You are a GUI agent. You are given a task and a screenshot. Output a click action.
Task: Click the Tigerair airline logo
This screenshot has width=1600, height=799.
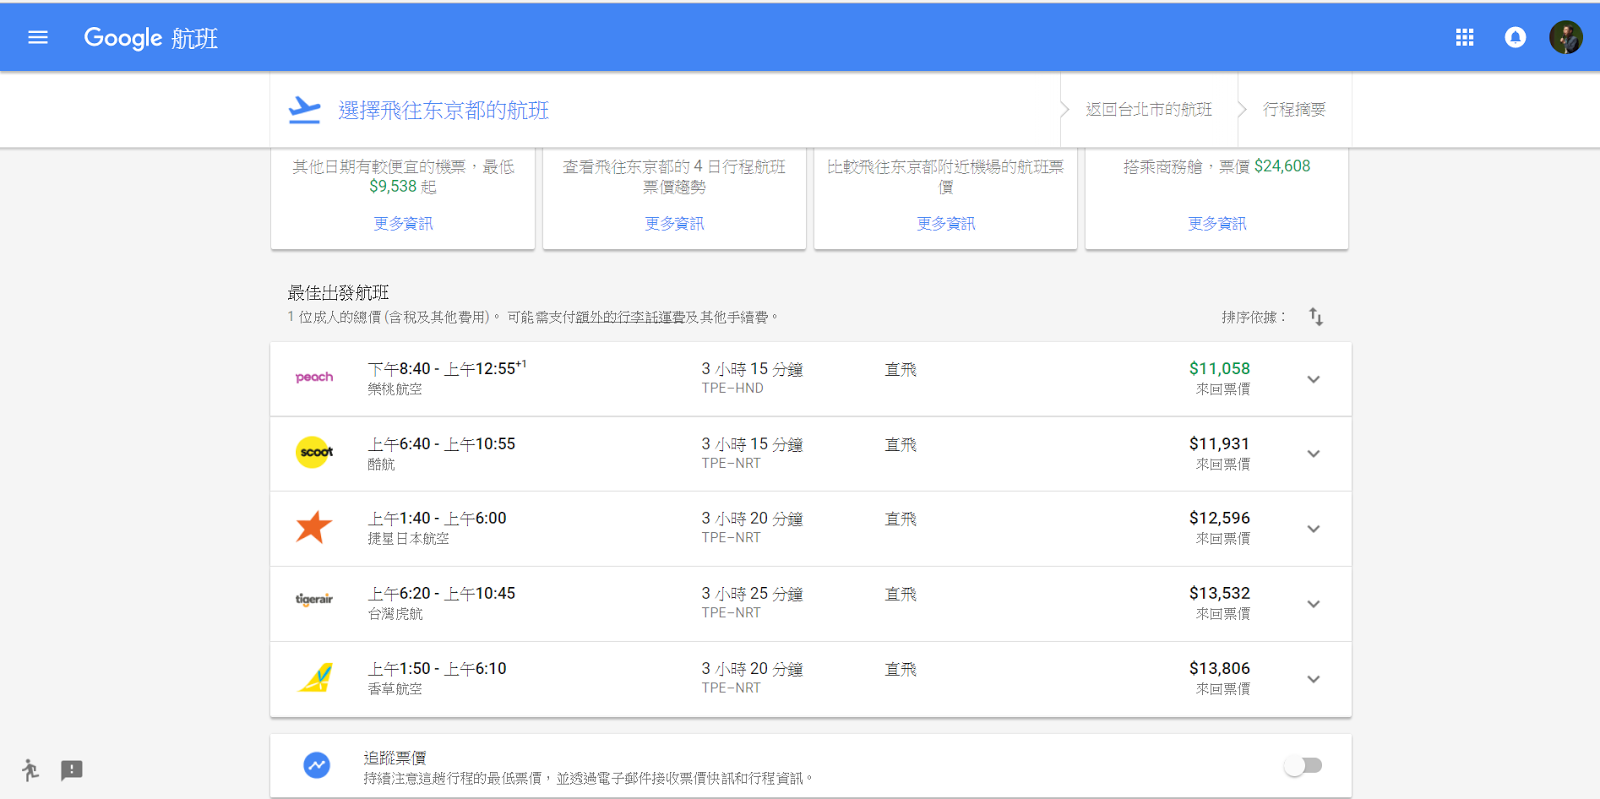pyautogui.click(x=314, y=600)
